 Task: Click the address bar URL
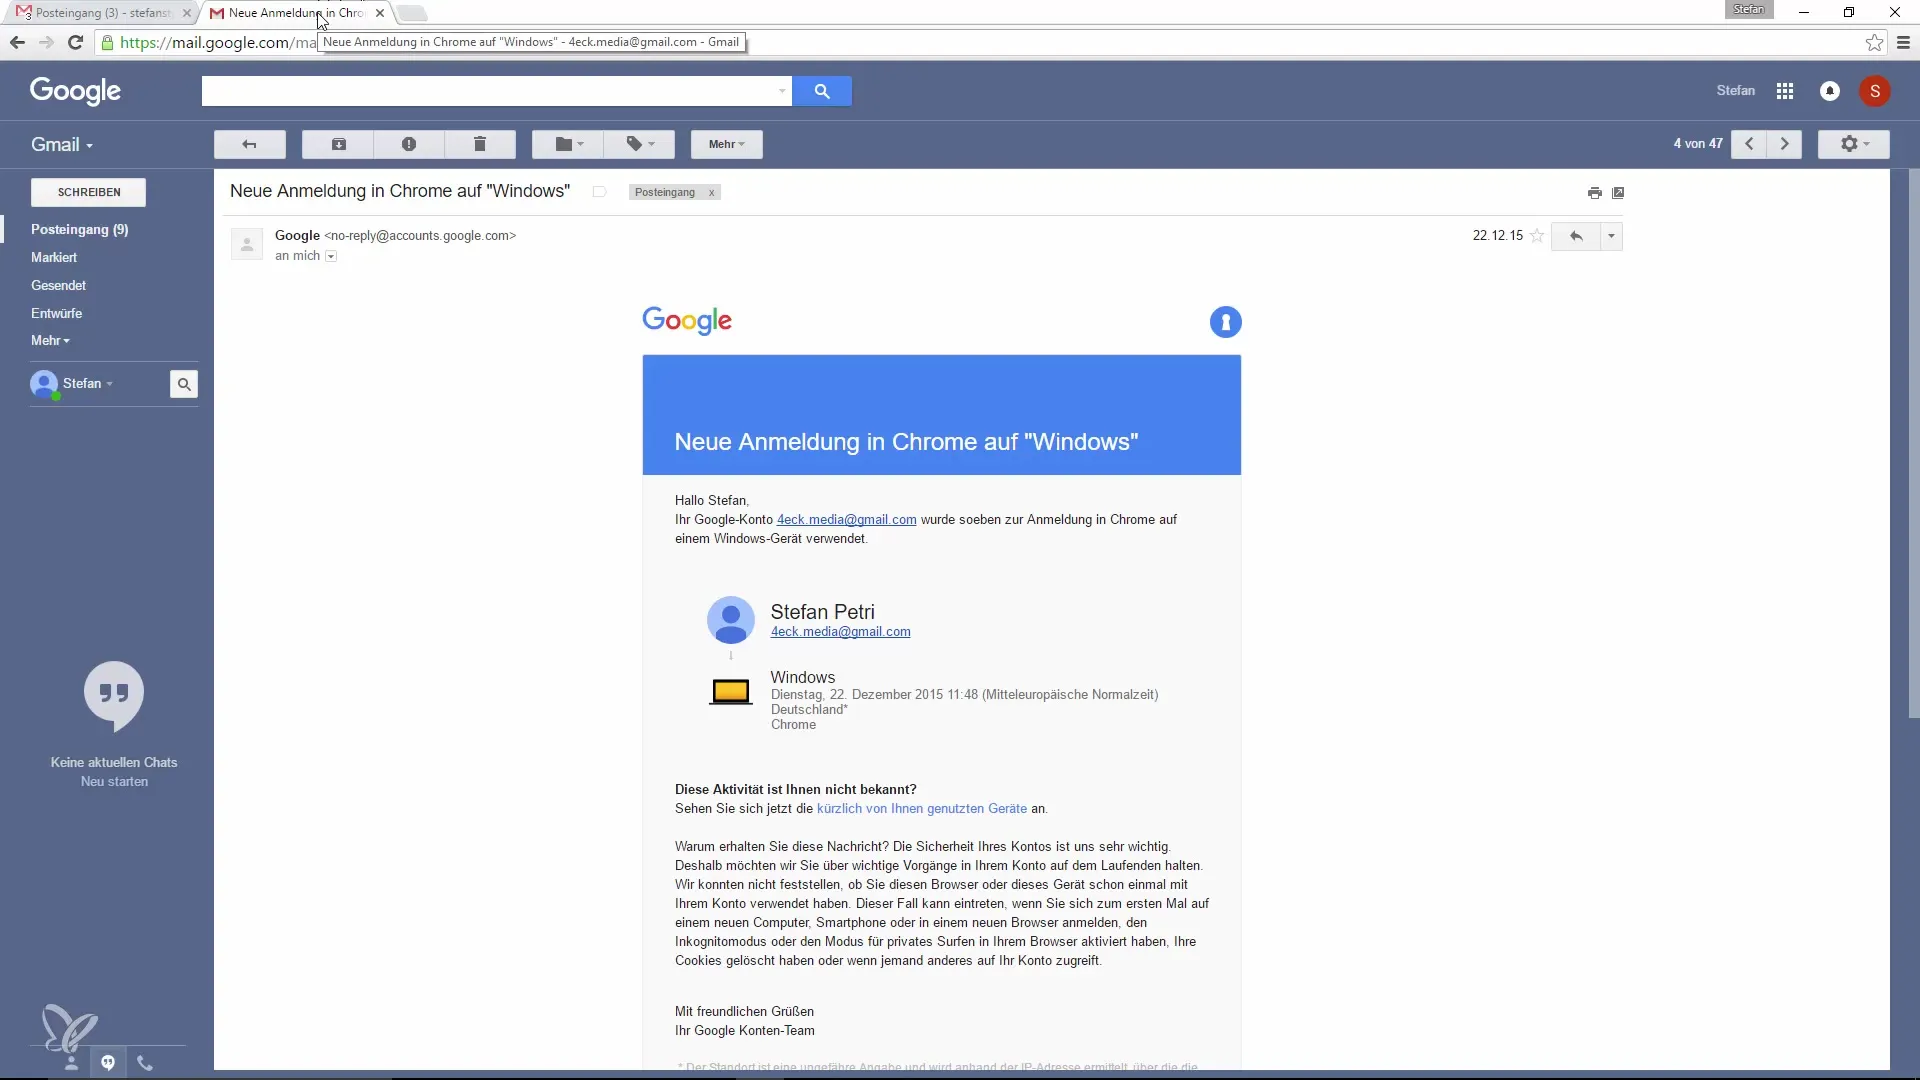point(218,43)
